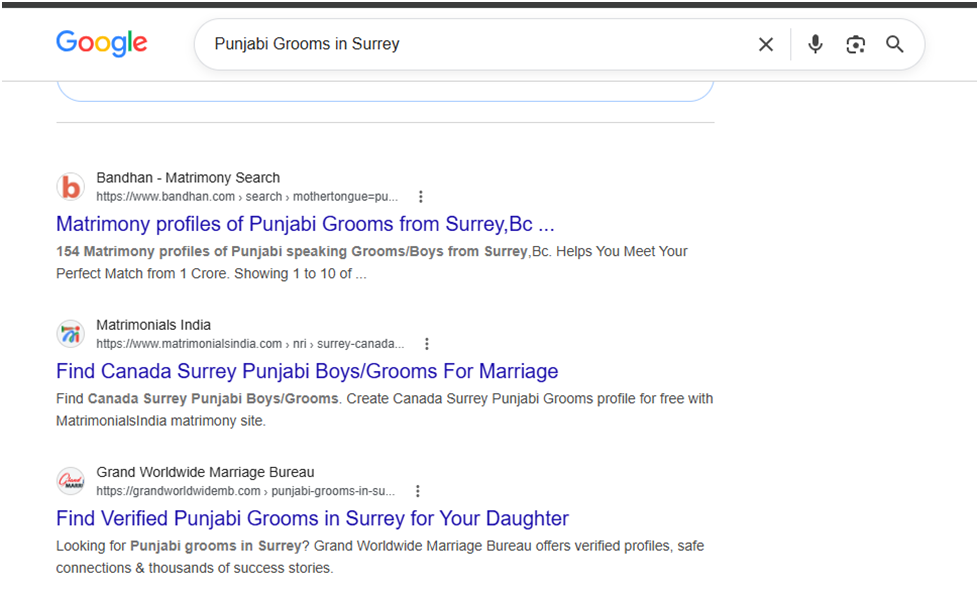Open search by image camera icon
The image size is (979, 599).
coord(855,44)
